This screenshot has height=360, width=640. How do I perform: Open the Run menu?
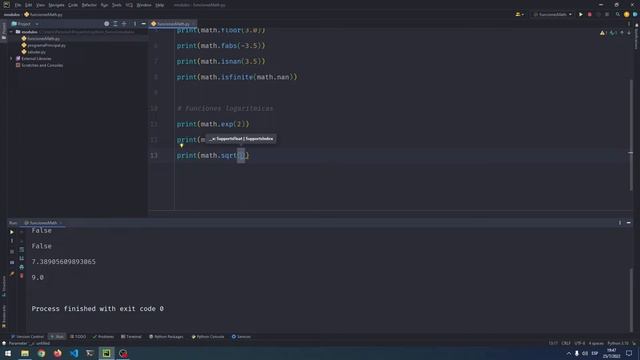click(x=104, y=5)
